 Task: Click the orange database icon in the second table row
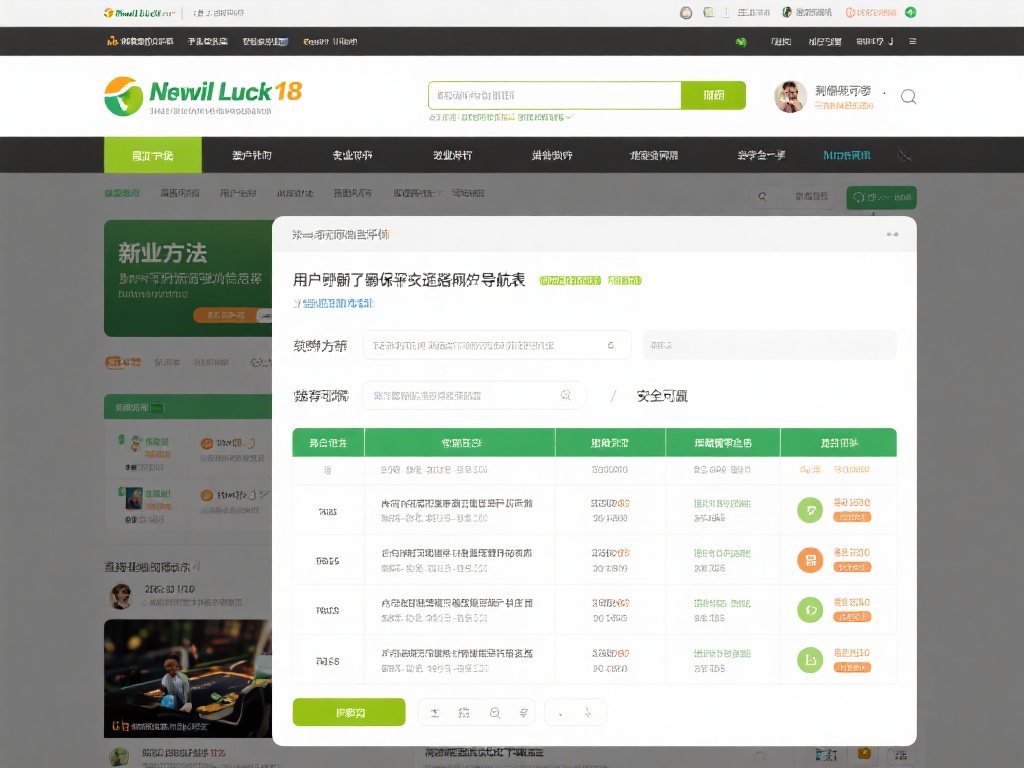click(810, 560)
